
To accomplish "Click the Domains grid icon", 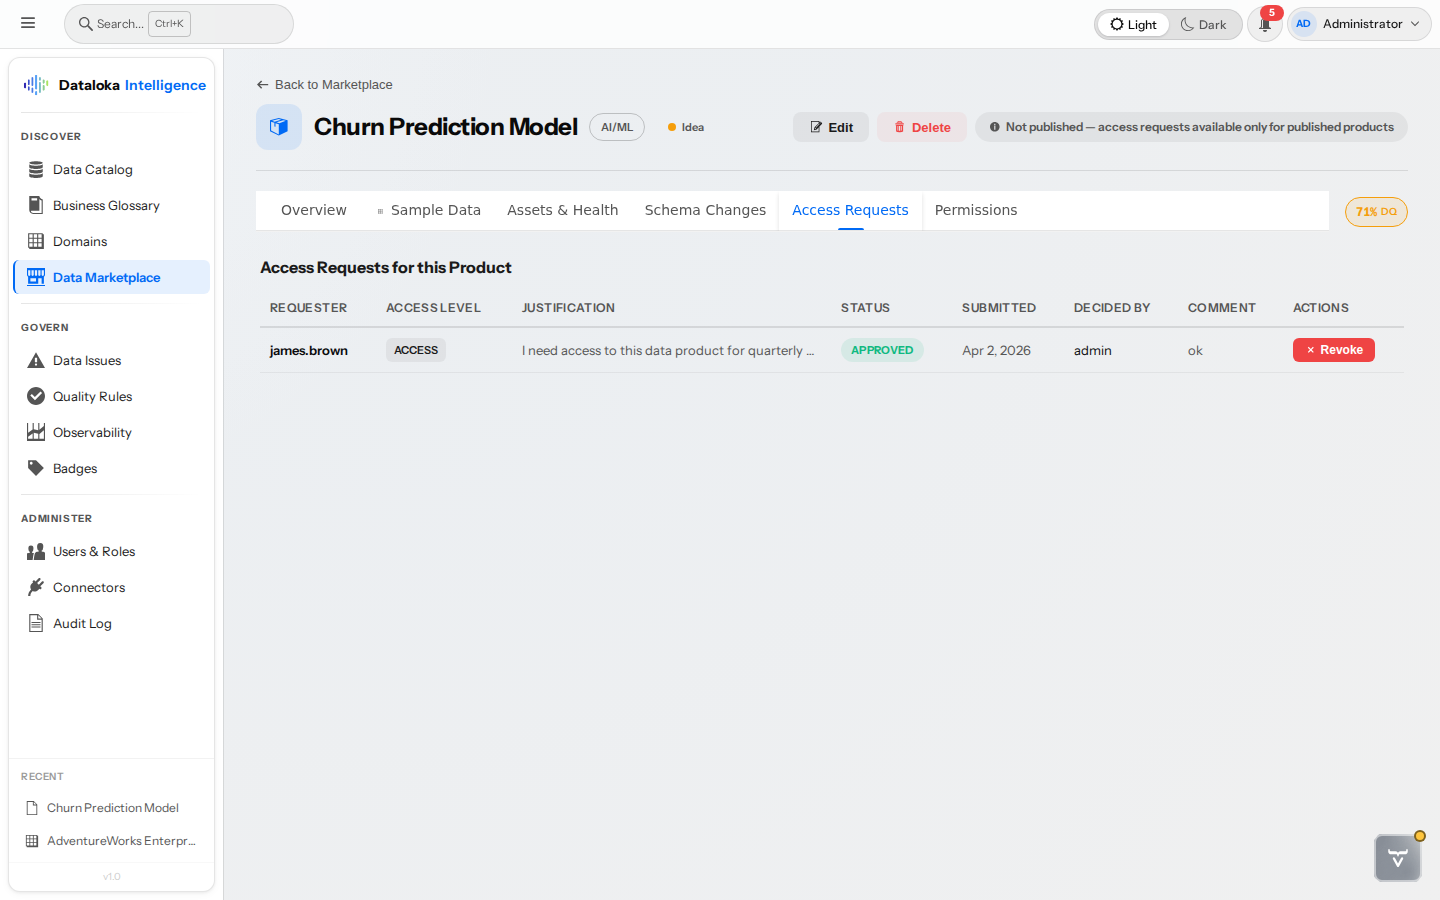I will tap(35, 241).
